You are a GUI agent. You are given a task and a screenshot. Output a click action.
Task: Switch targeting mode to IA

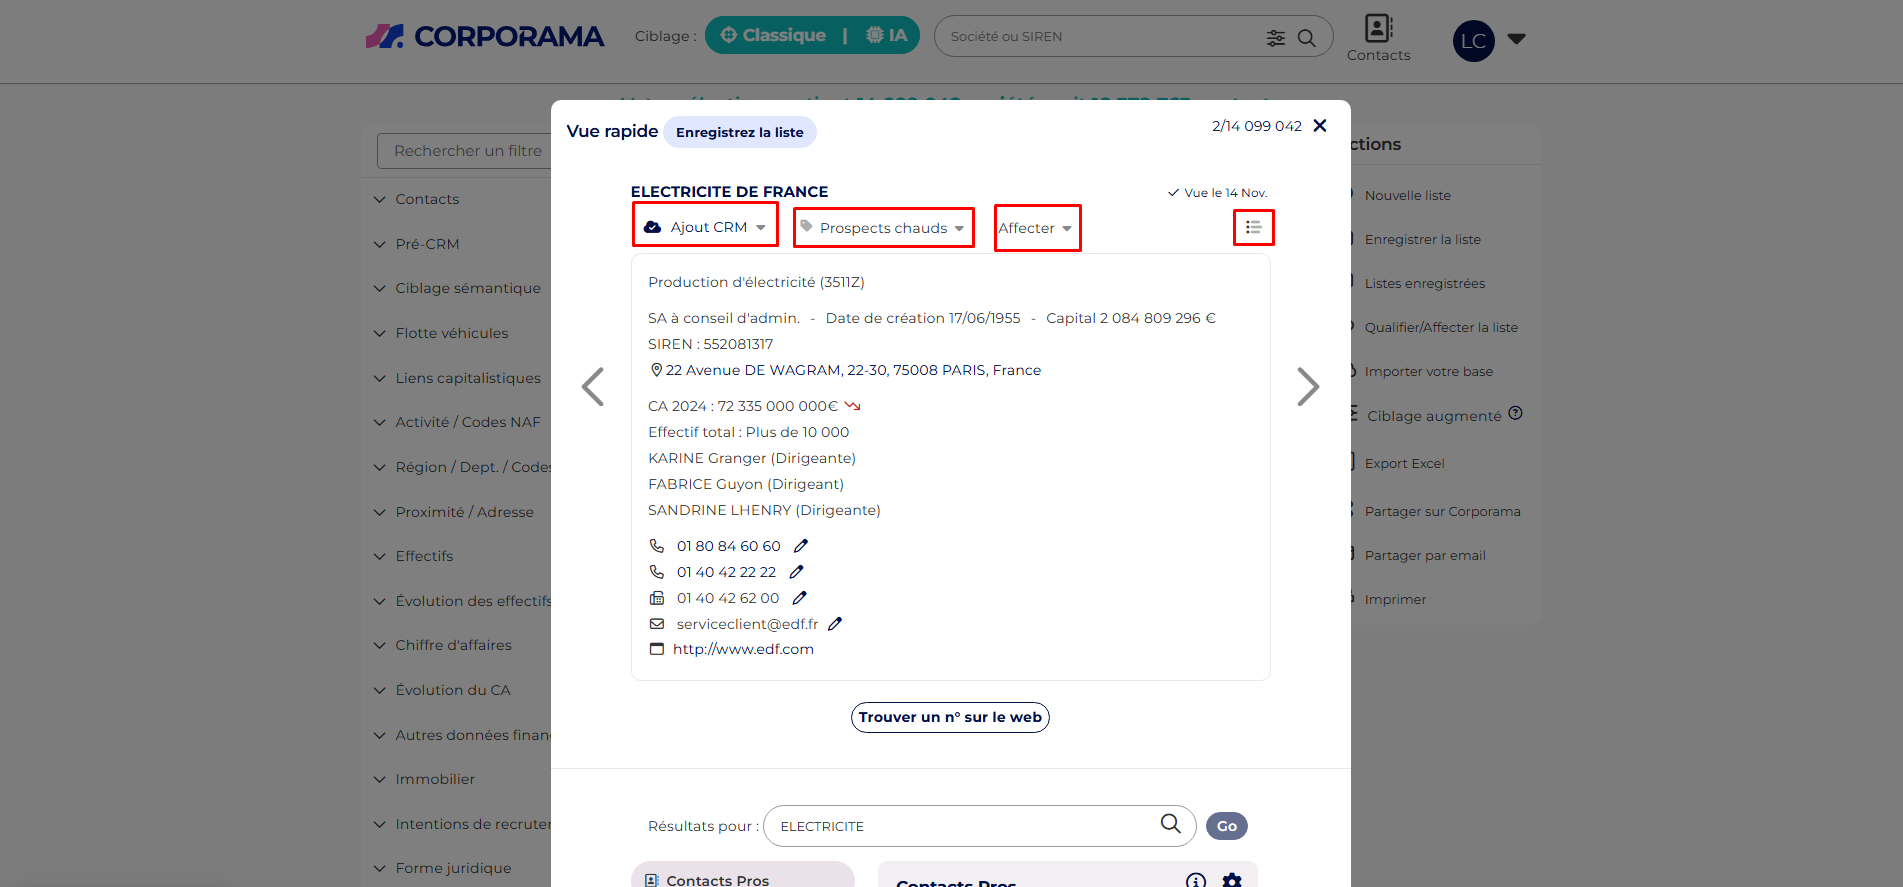coord(887,36)
